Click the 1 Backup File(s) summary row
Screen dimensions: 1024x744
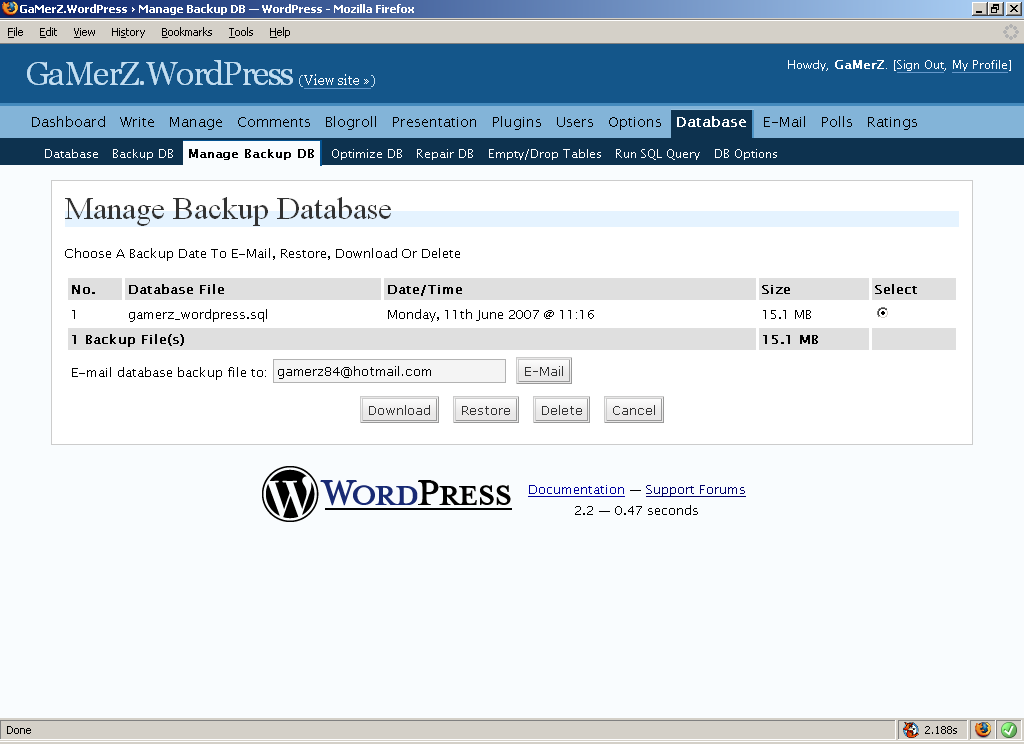coord(411,339)
